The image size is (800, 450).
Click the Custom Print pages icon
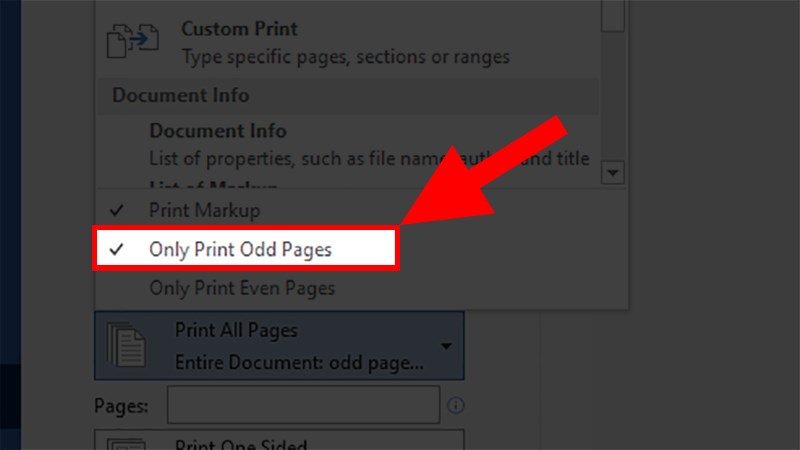click(129, 41)
